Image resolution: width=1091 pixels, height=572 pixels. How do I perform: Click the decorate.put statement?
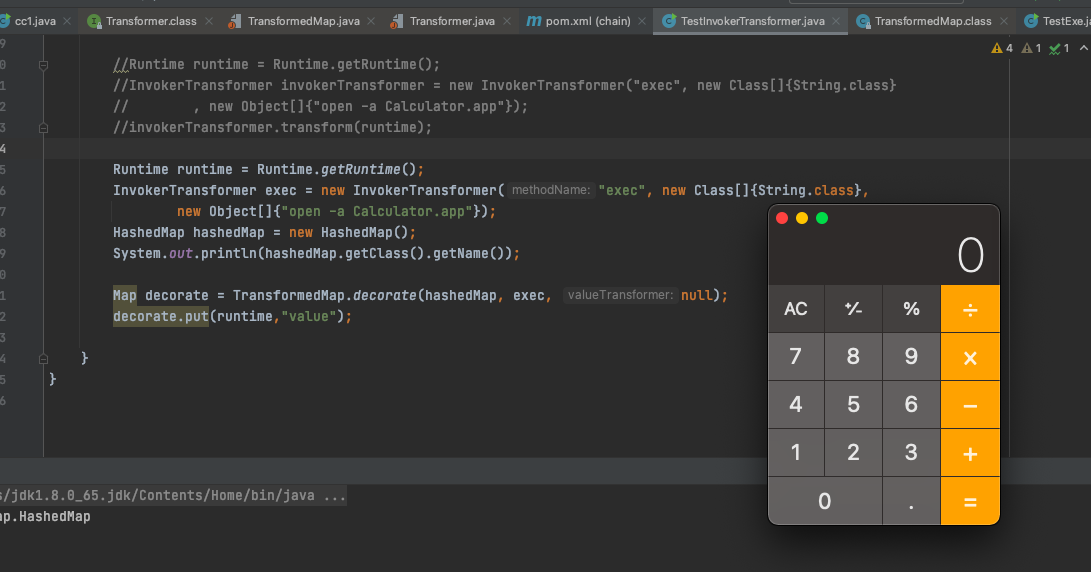coord(232,316)
